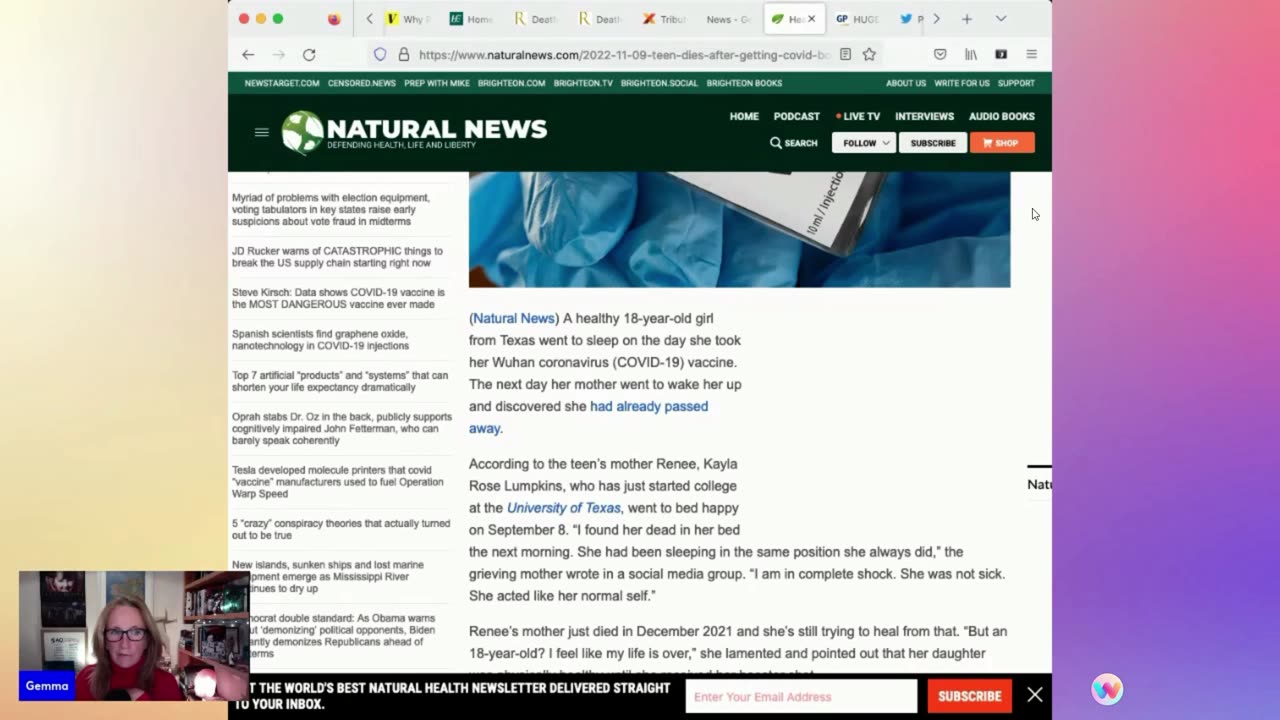Open 'JD Rucker warns of CATASTROPHIC' headline
The height and width of the screenshot is (720, 1280).
(x=337, y=257)
